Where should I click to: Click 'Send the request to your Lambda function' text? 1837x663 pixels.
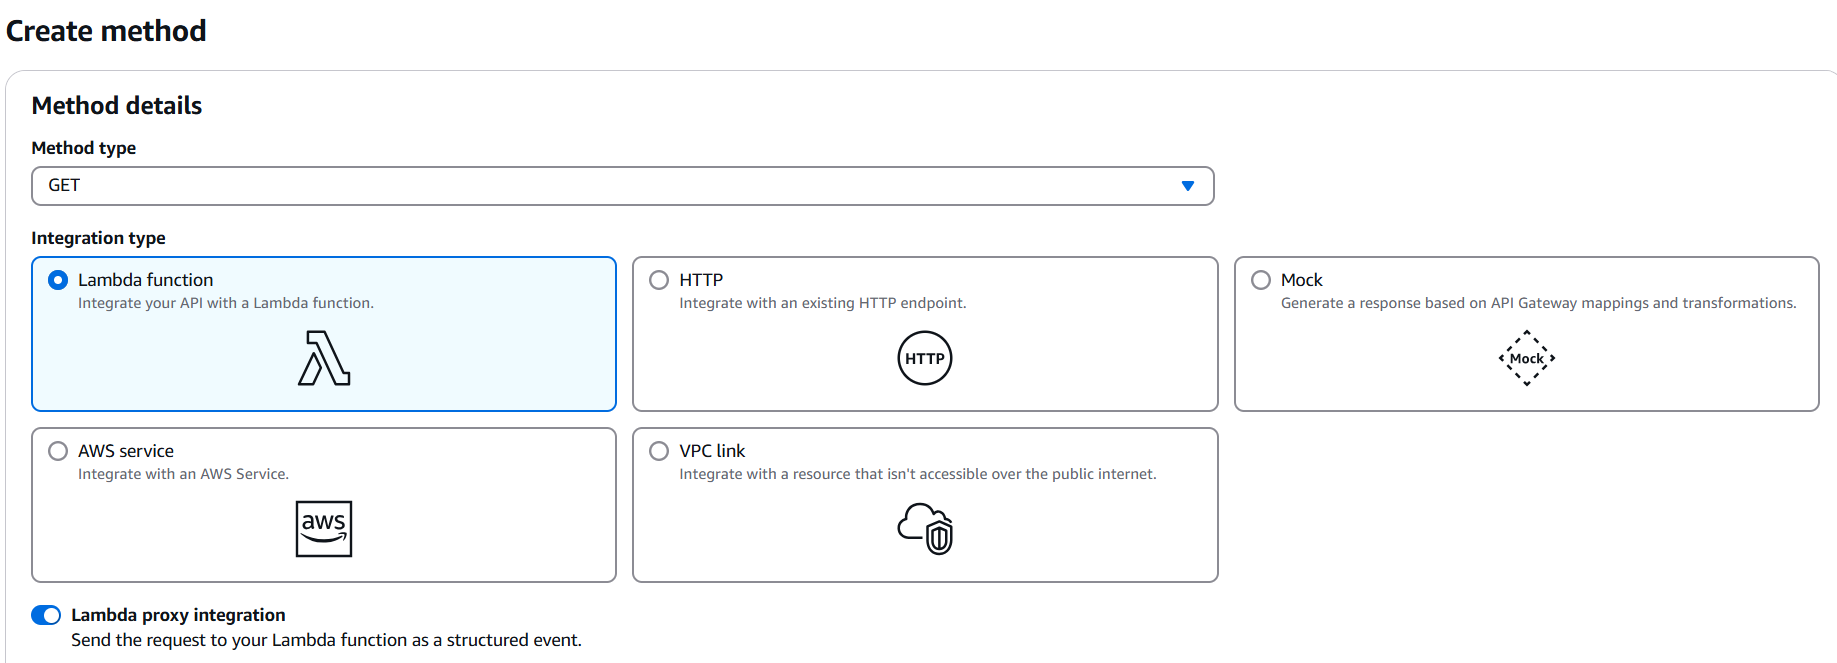tap(326, 640)
